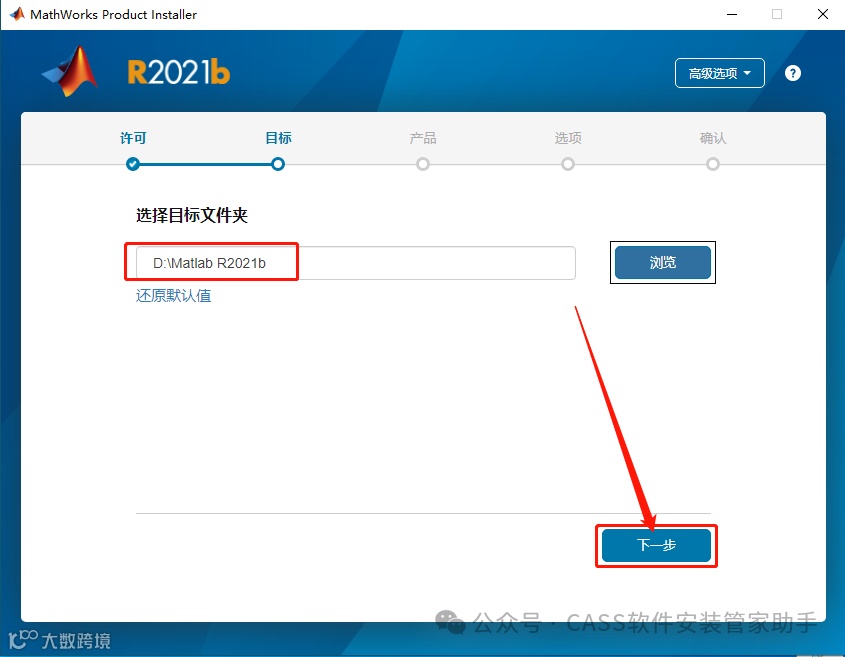This screenshot has height=657, width=845.
Task: Click the 还原默认值 link
Action: click(x=174, y=295)
